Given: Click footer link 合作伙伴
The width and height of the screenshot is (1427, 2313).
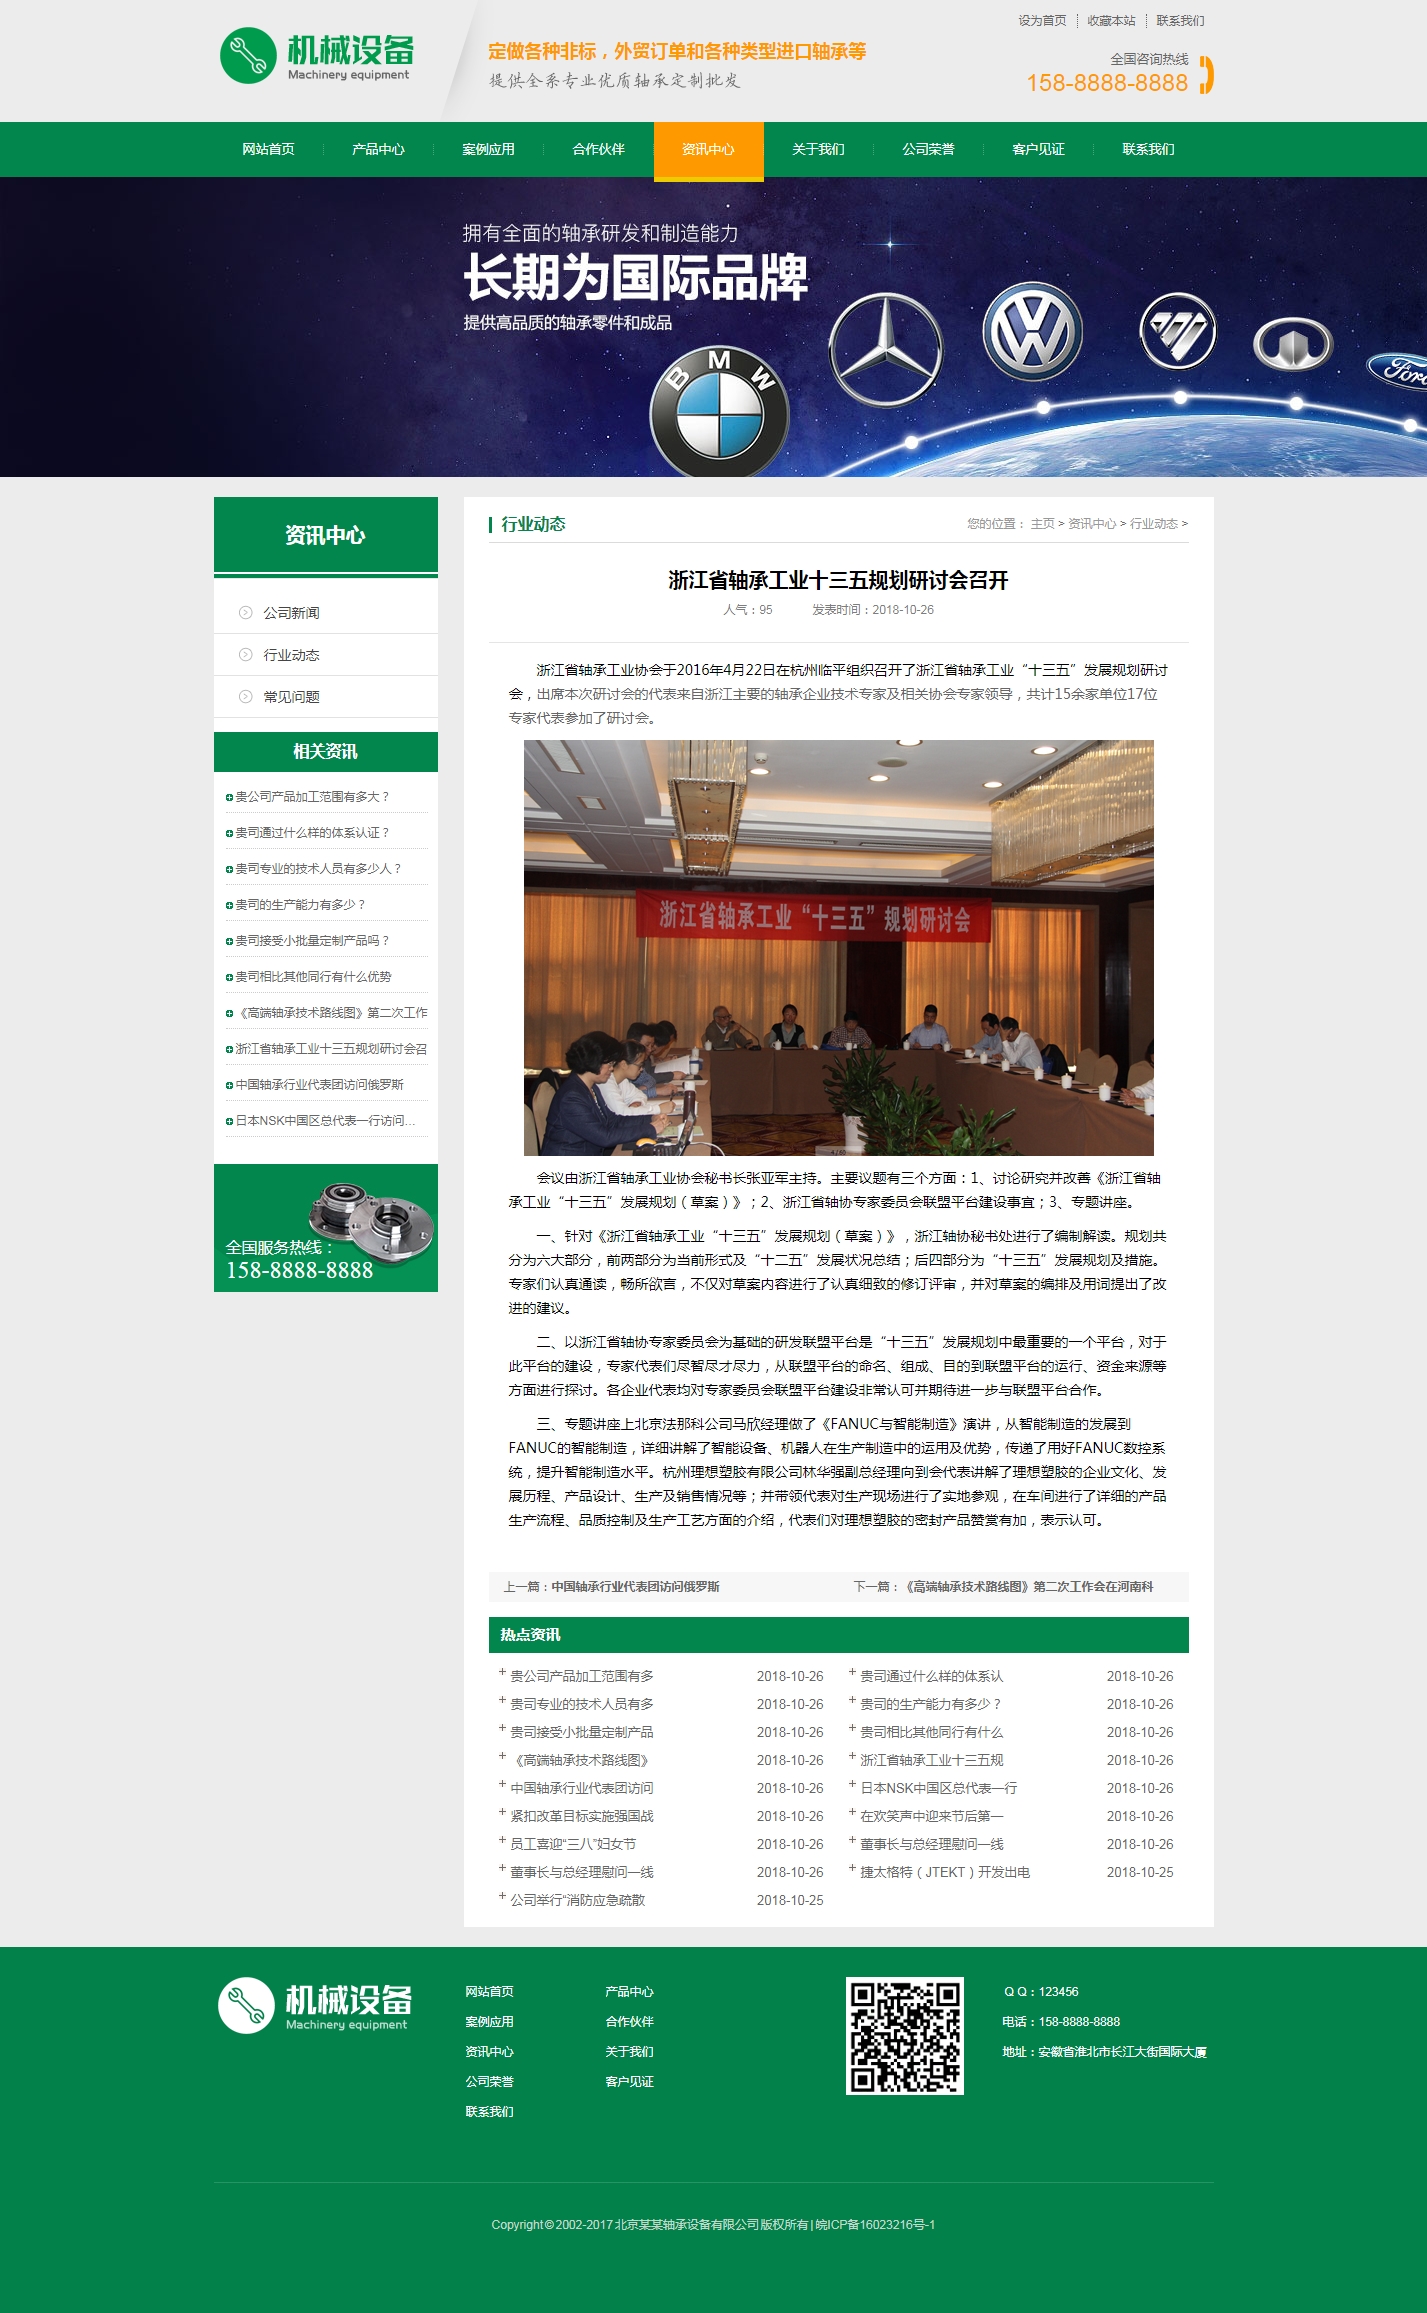Looking at the screenshot, I should [629, 2023].
